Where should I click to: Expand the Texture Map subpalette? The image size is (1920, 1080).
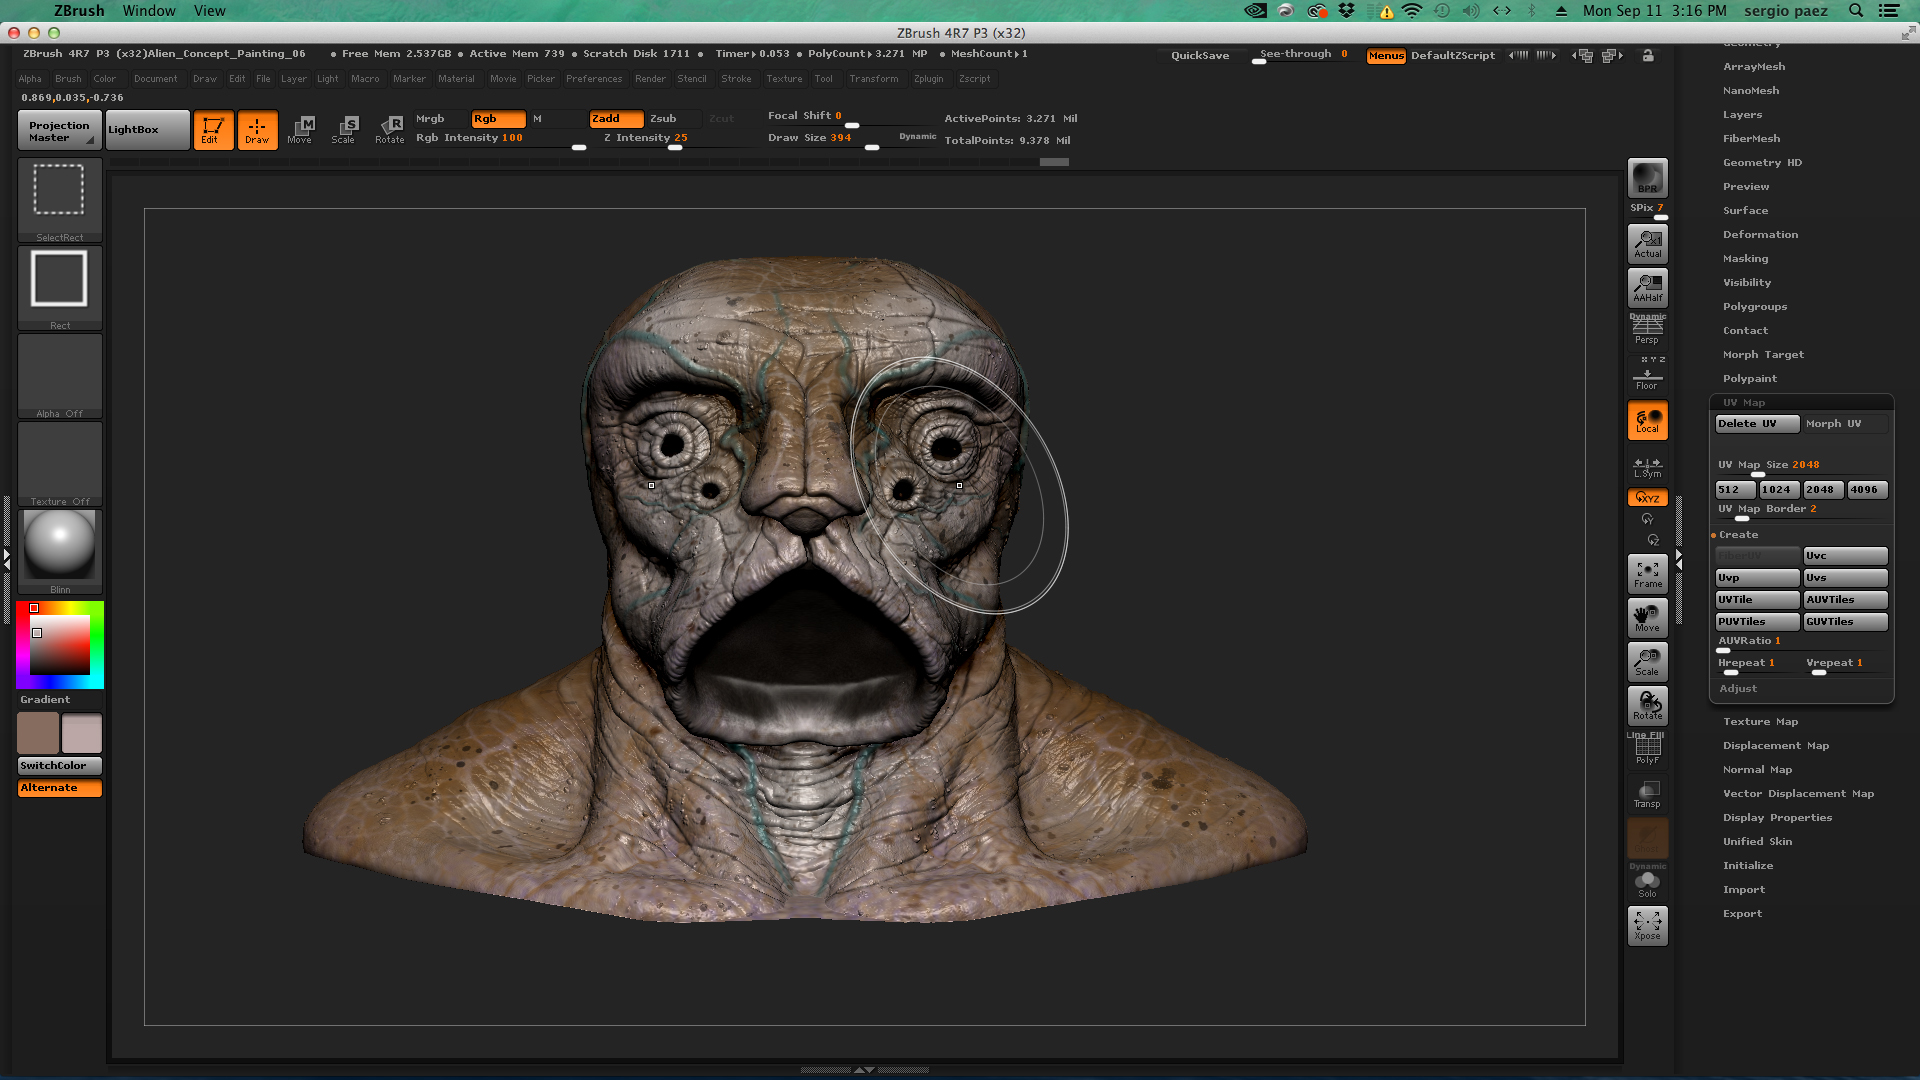click(1760, 722)
